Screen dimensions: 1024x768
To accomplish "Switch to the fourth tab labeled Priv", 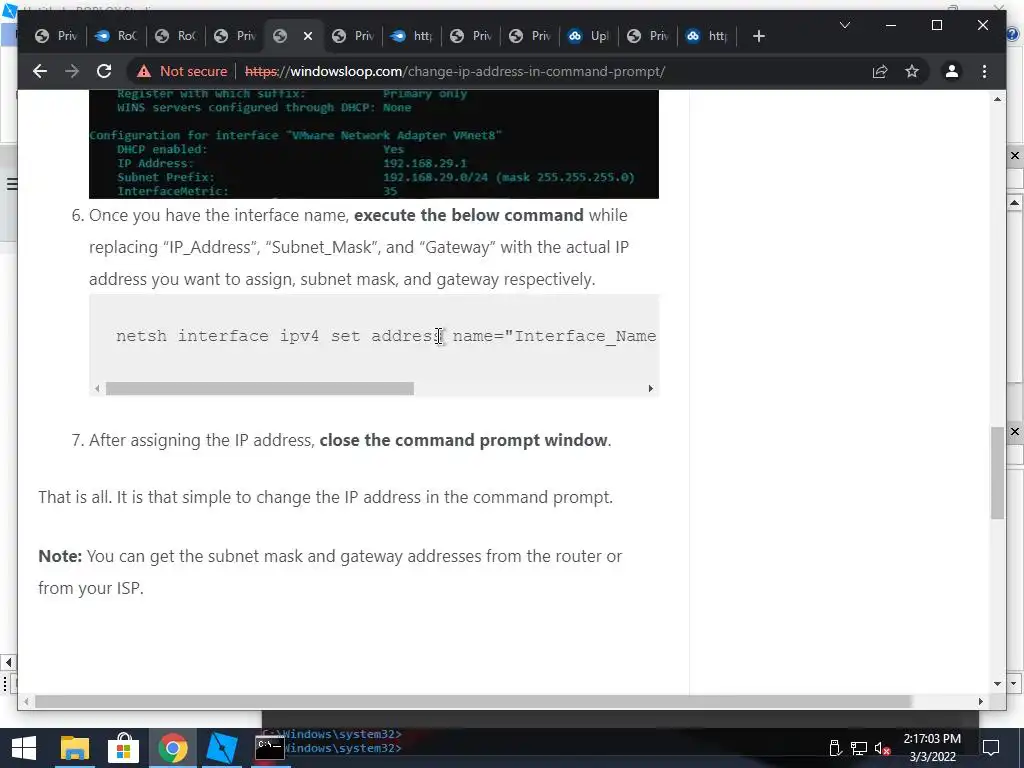I will 235,36.
